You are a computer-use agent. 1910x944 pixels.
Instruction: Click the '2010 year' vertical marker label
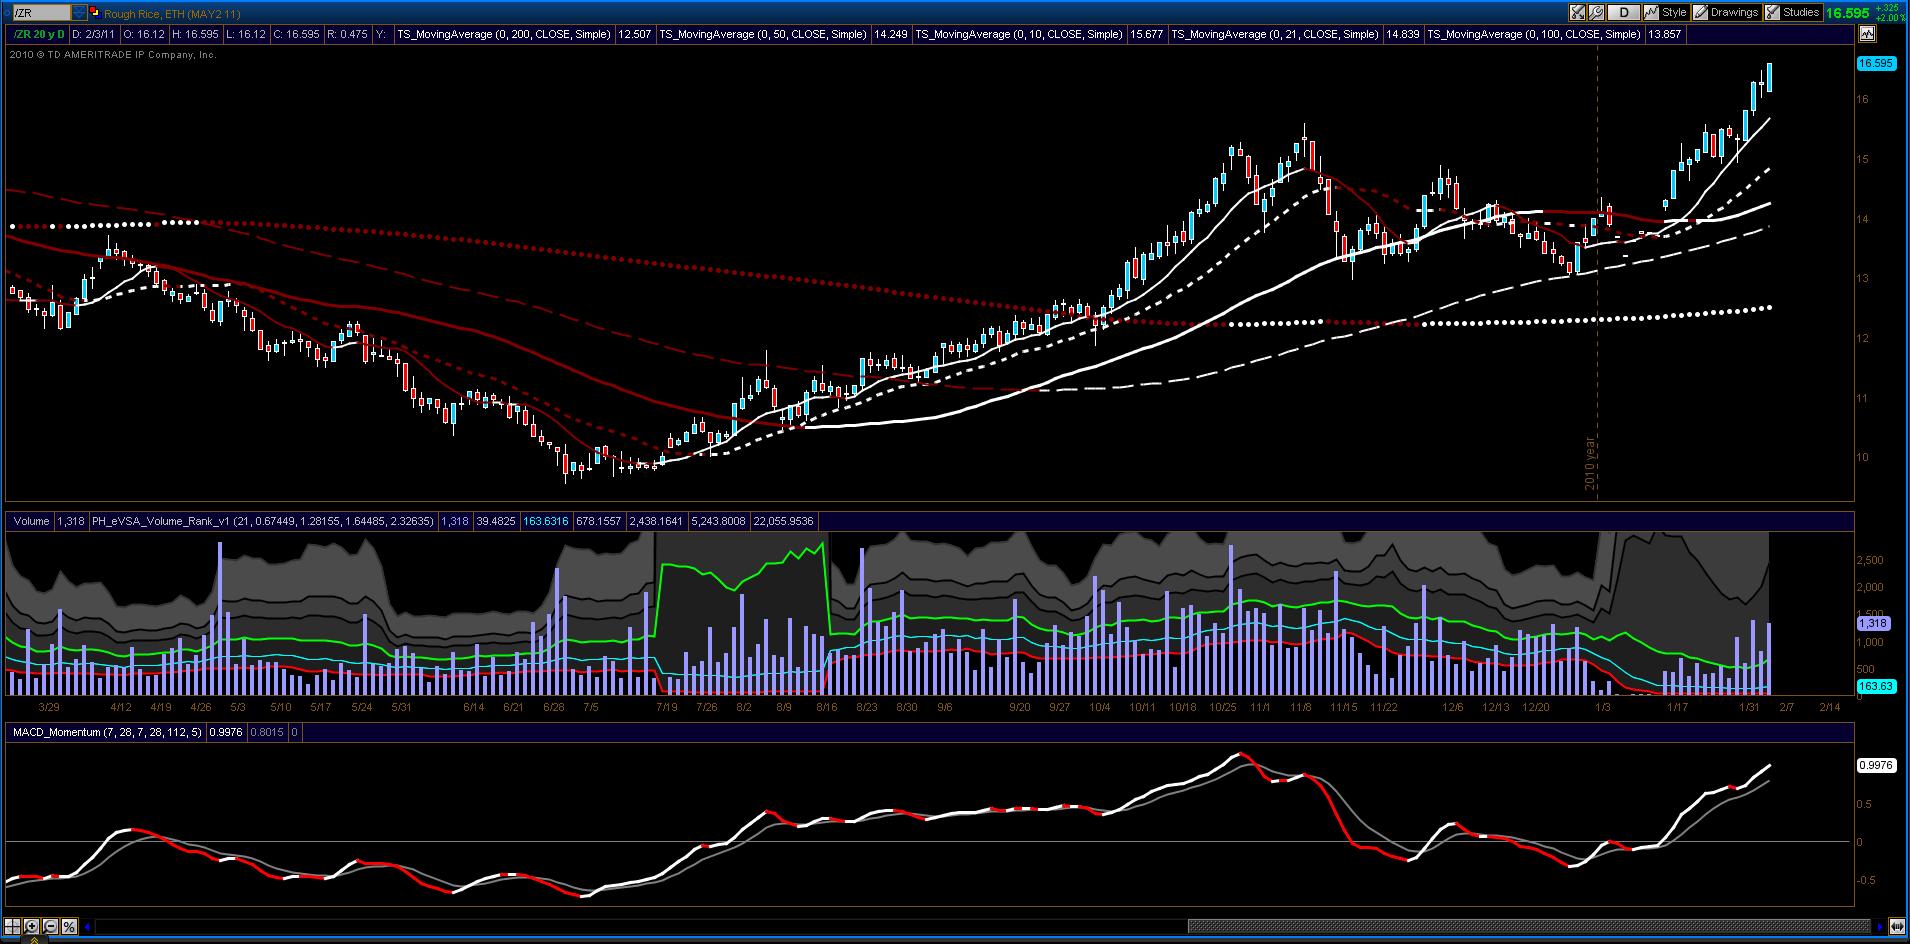(1590, 462)
